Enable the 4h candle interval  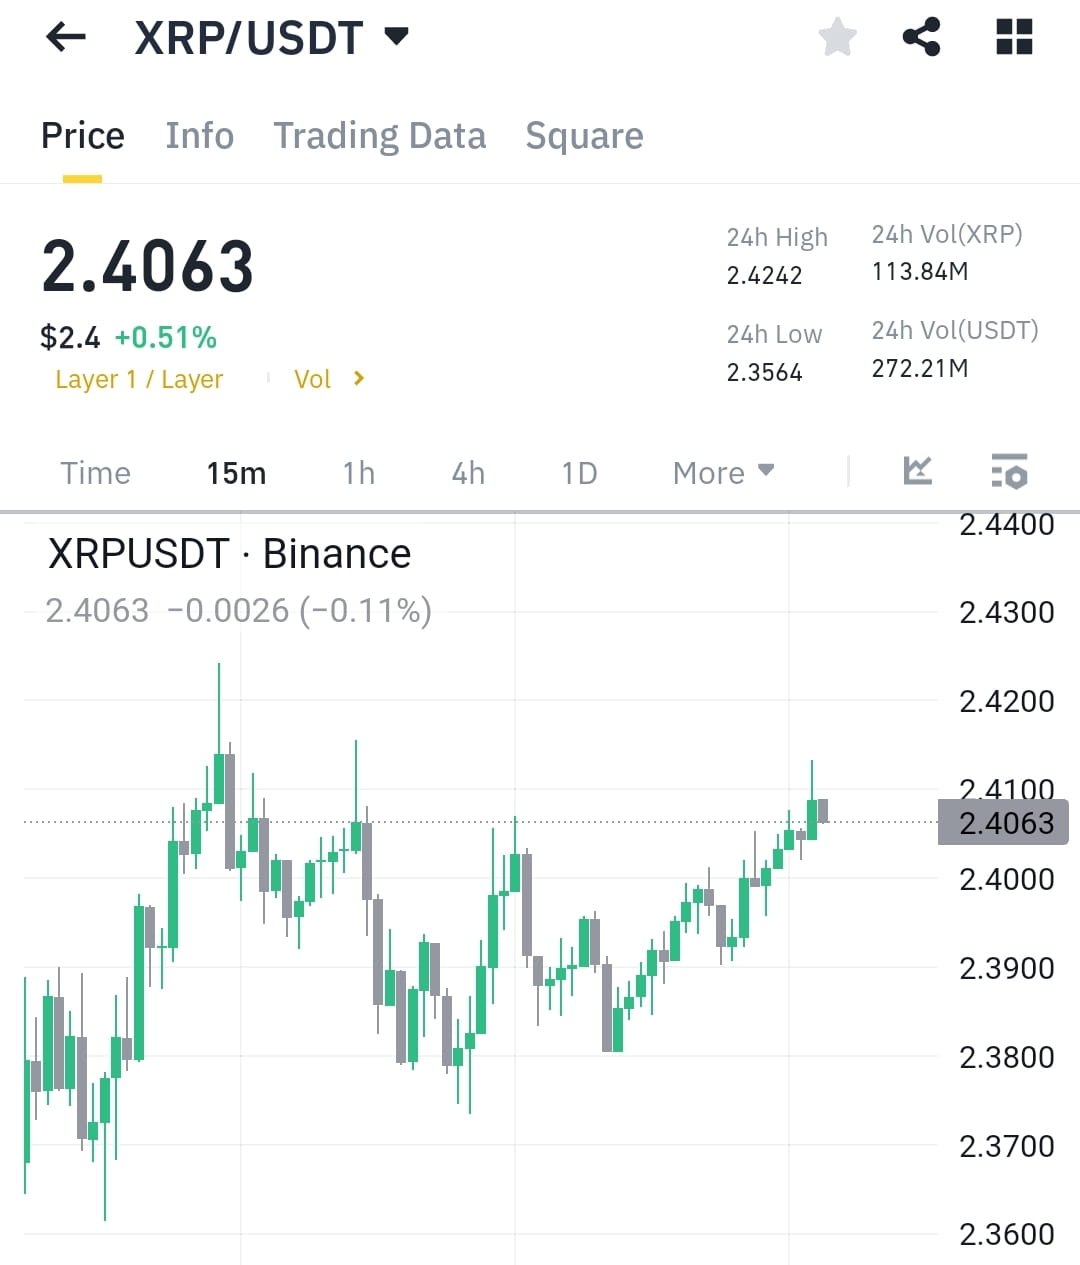click(x=467, y=472)
